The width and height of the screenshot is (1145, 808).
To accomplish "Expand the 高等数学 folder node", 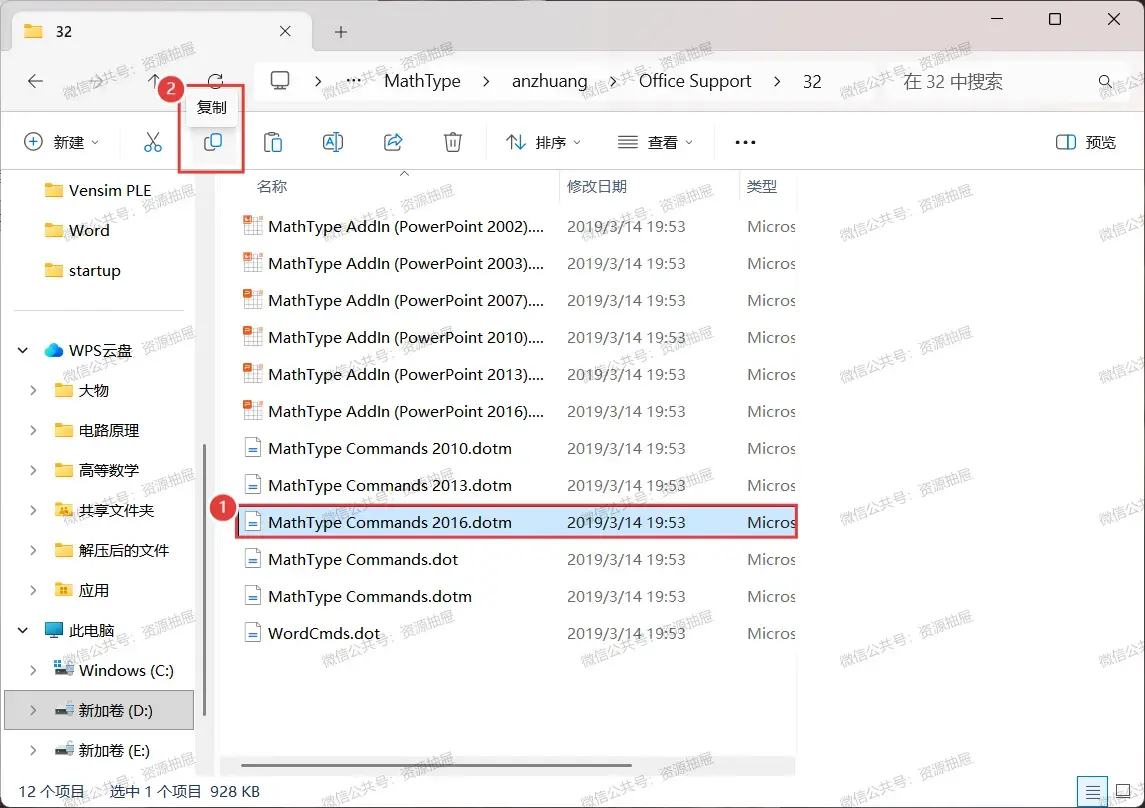I will click(33, 470).
